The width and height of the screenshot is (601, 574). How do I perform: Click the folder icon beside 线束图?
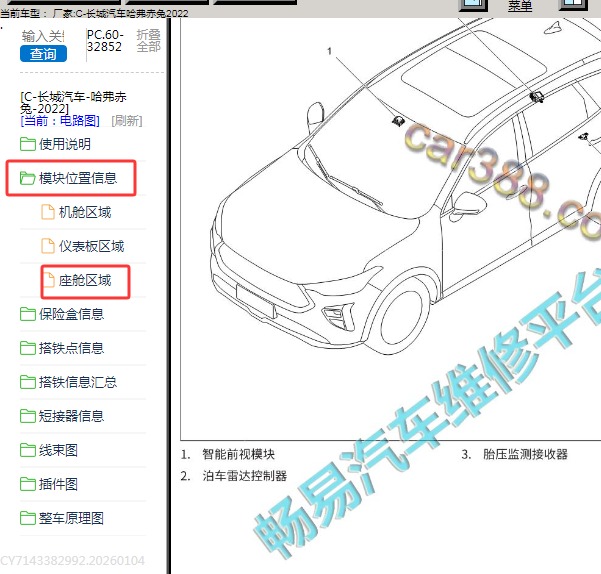pyautogui.click(x=28, y=450)
